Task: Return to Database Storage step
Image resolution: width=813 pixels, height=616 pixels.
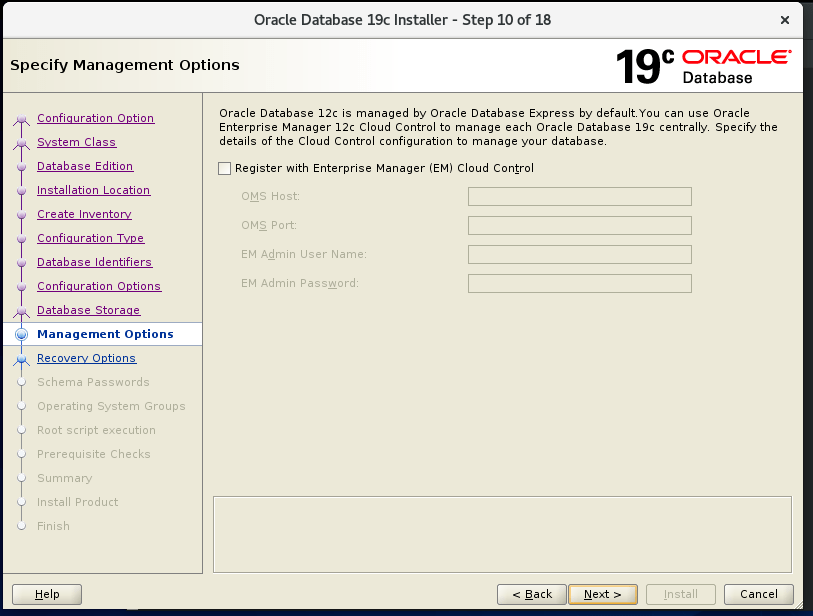Action: [88, 310]
